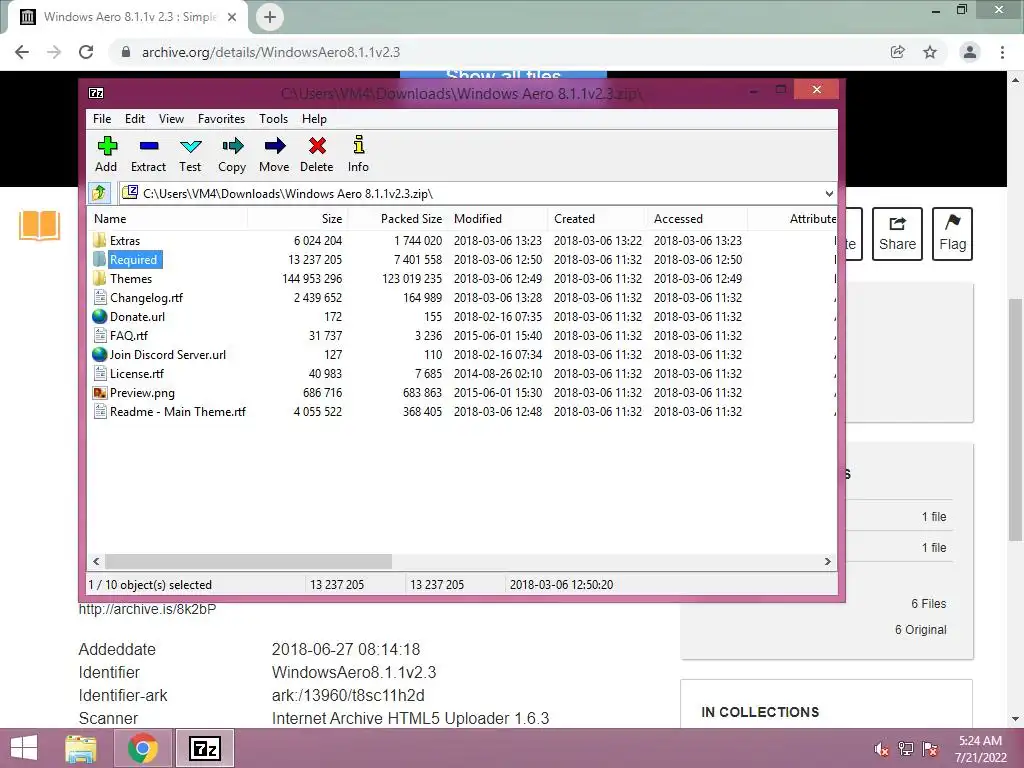Expand the path address dropdown arrow
The image size is (1024, 768).
click(x=829, y=193)
